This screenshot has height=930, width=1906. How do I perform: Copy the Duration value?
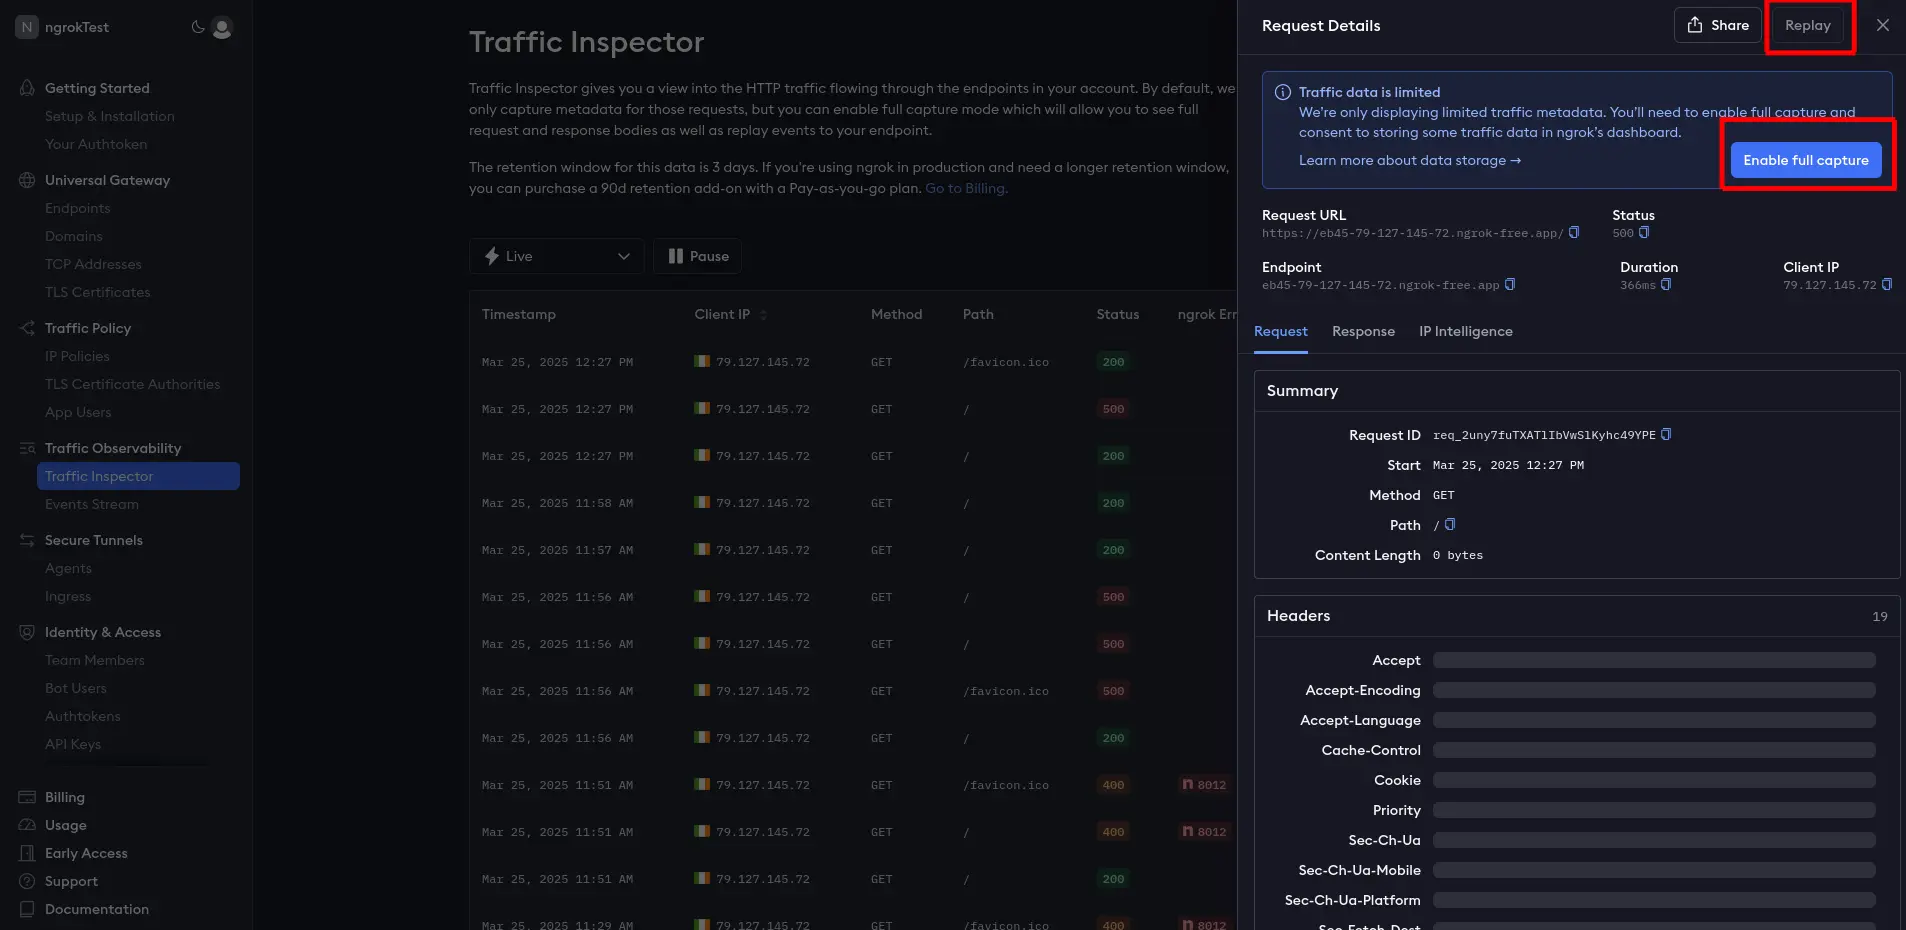1666,285
